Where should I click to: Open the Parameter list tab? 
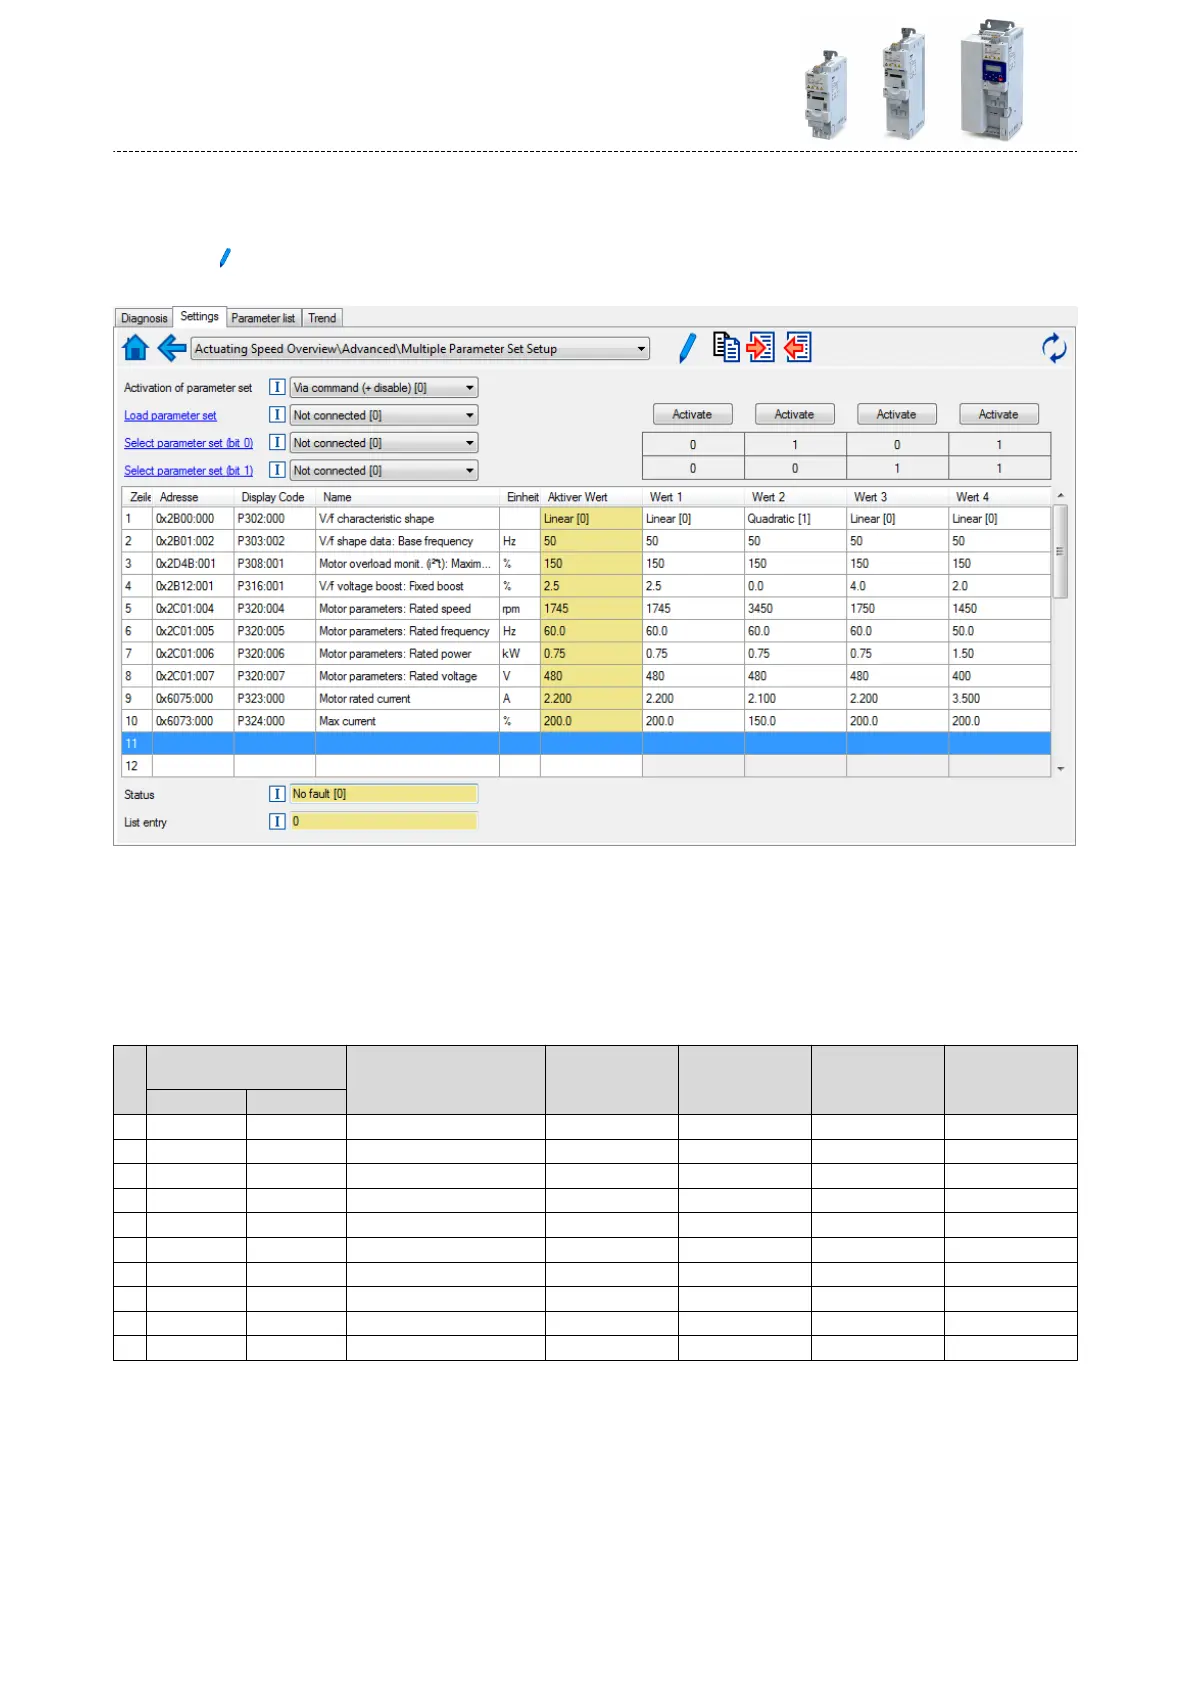pos(263,318)
